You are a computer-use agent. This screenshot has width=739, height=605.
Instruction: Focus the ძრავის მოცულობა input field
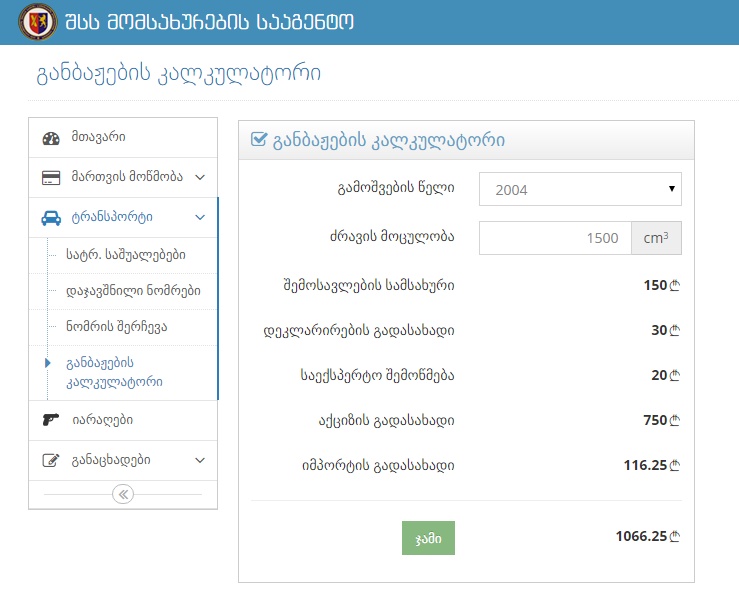[555, 238]
